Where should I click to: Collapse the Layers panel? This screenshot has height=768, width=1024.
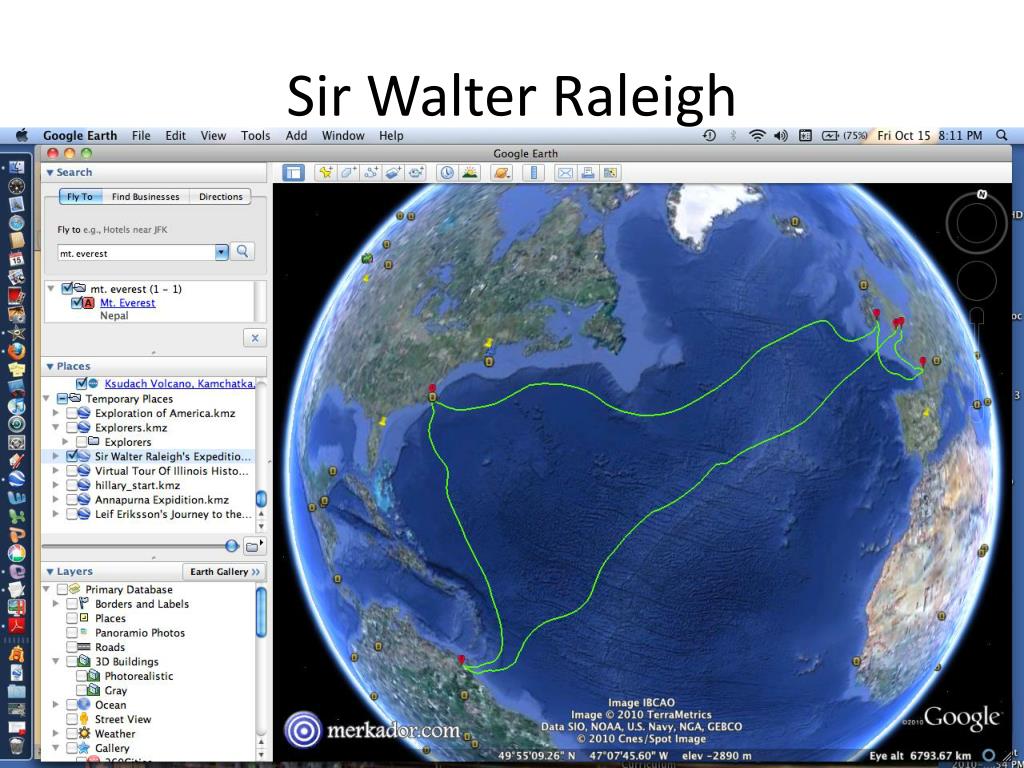(50, 571)
